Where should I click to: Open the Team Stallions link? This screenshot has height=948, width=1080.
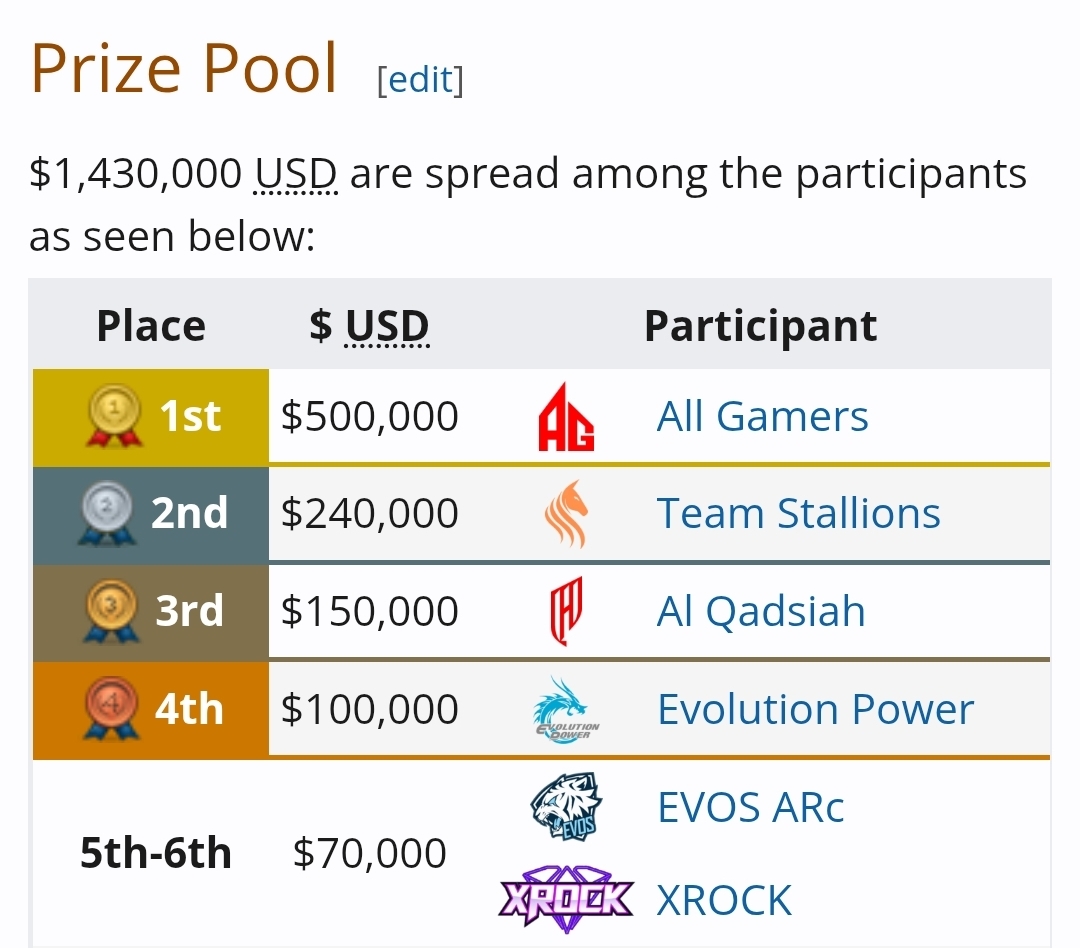798,514
